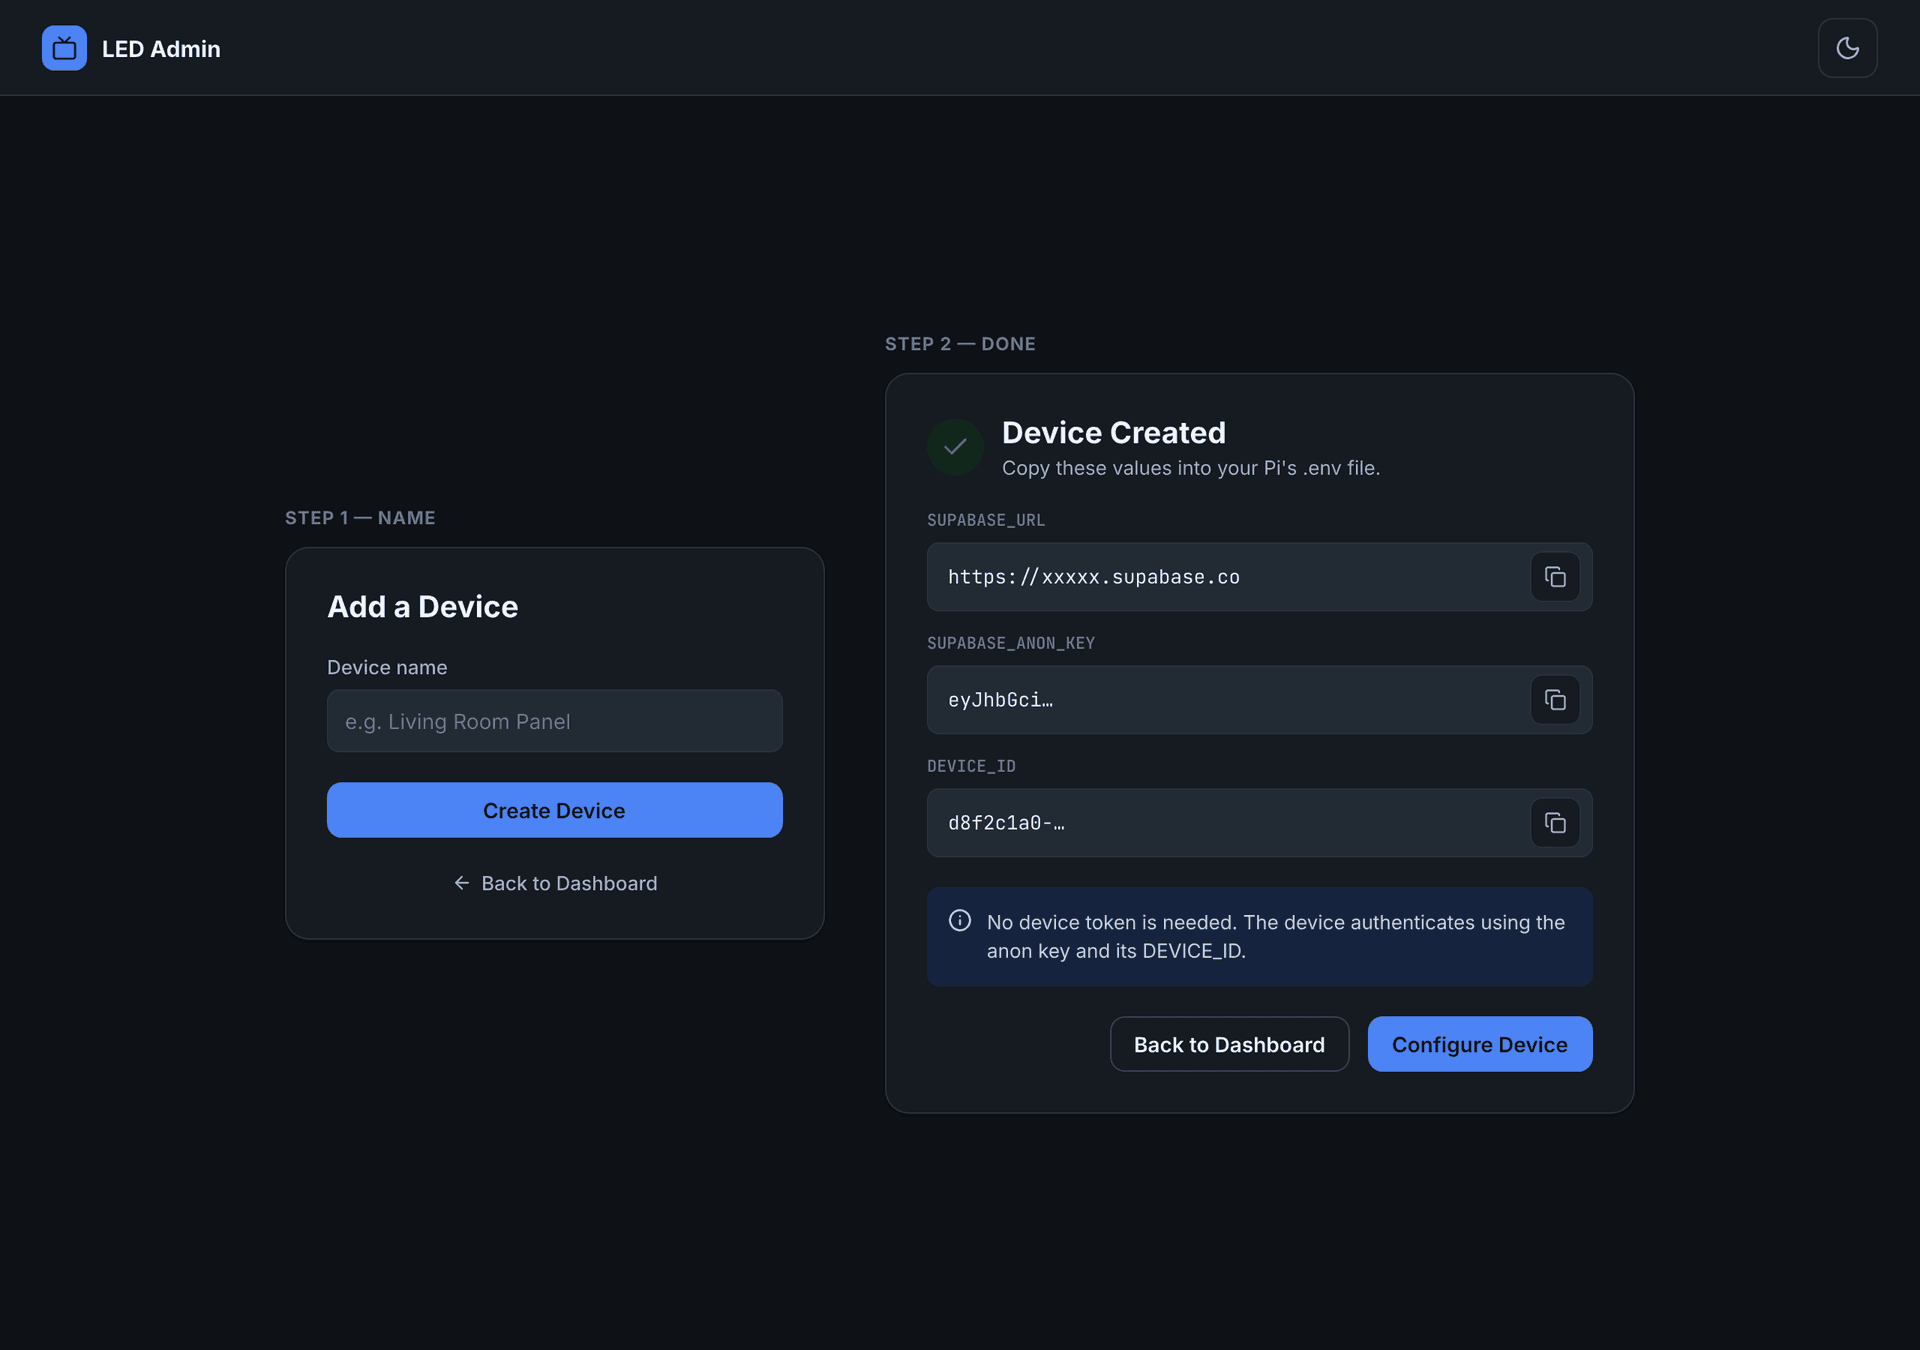Click the Create Device button
This screenshot has height=1350, width=1920.
pyautogui.click(x=554, y=810)
